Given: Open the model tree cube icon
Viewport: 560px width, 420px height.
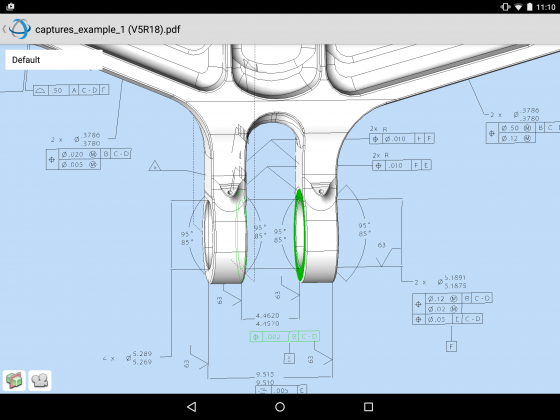Looking at the screenshot, I should click(x=14, y=380).
